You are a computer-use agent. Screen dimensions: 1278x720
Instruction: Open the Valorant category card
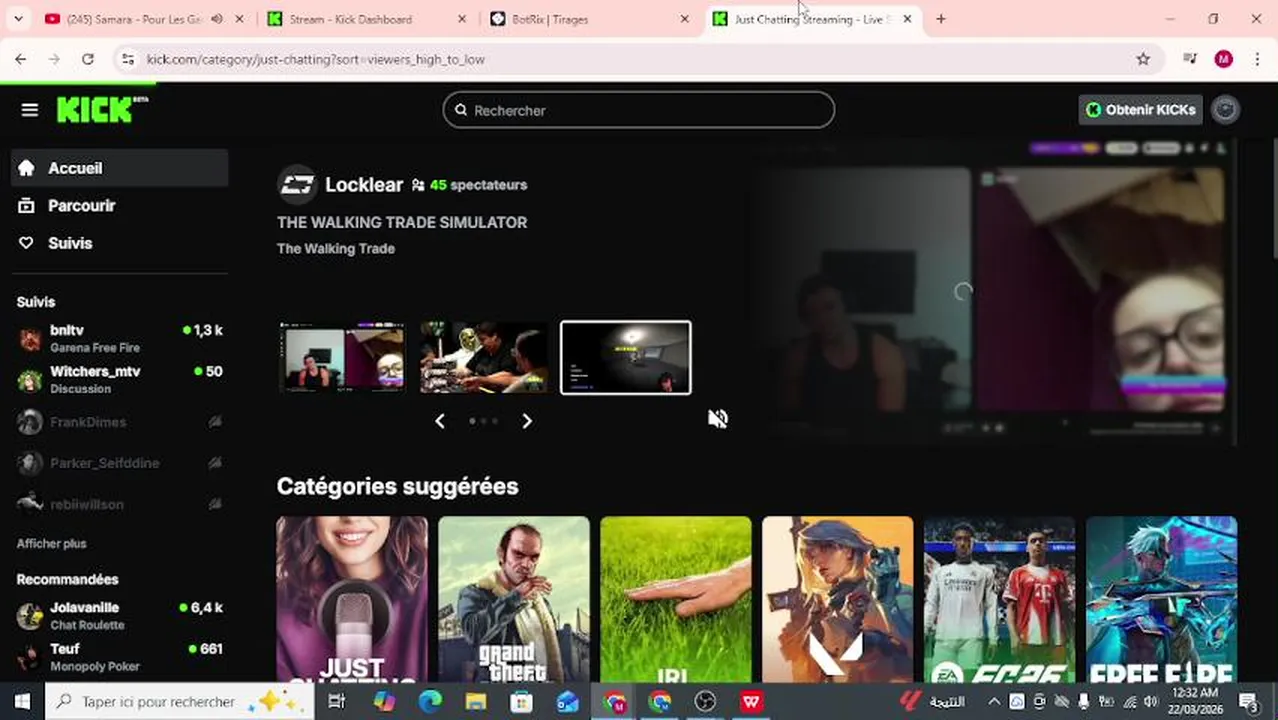click(838, 599)
